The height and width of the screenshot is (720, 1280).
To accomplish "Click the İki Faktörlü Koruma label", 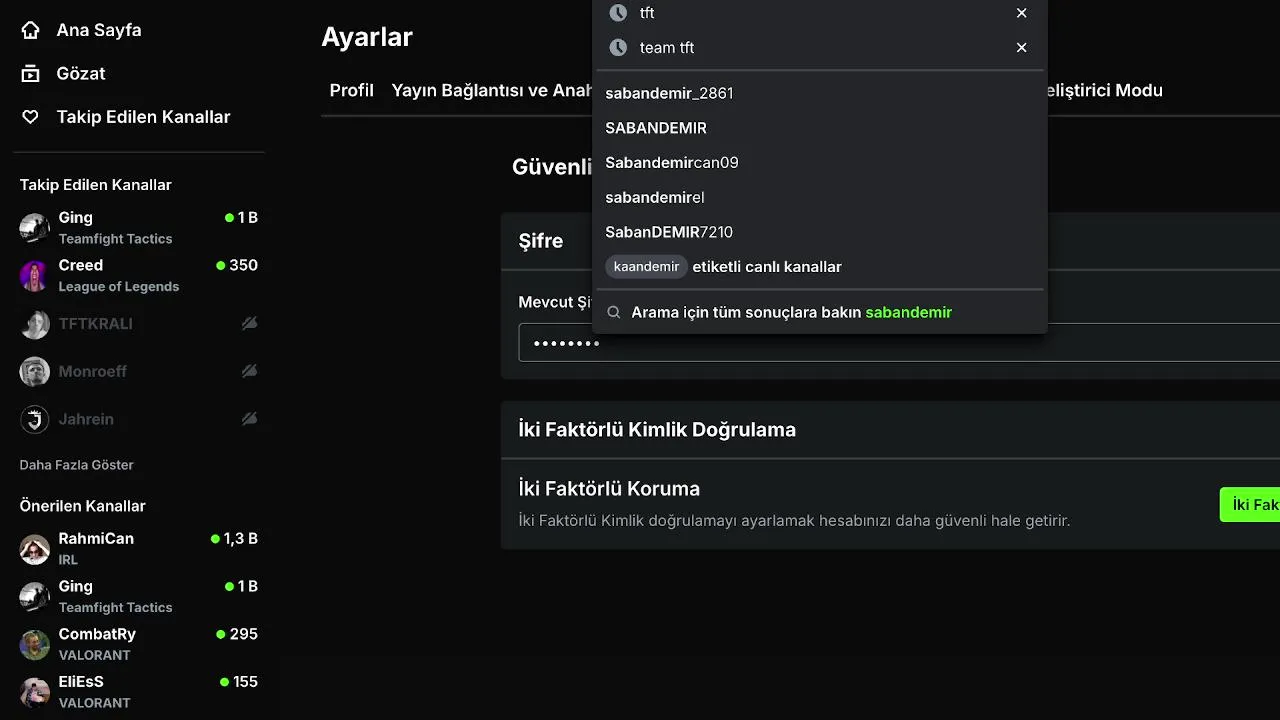I will tap(609, 489).
